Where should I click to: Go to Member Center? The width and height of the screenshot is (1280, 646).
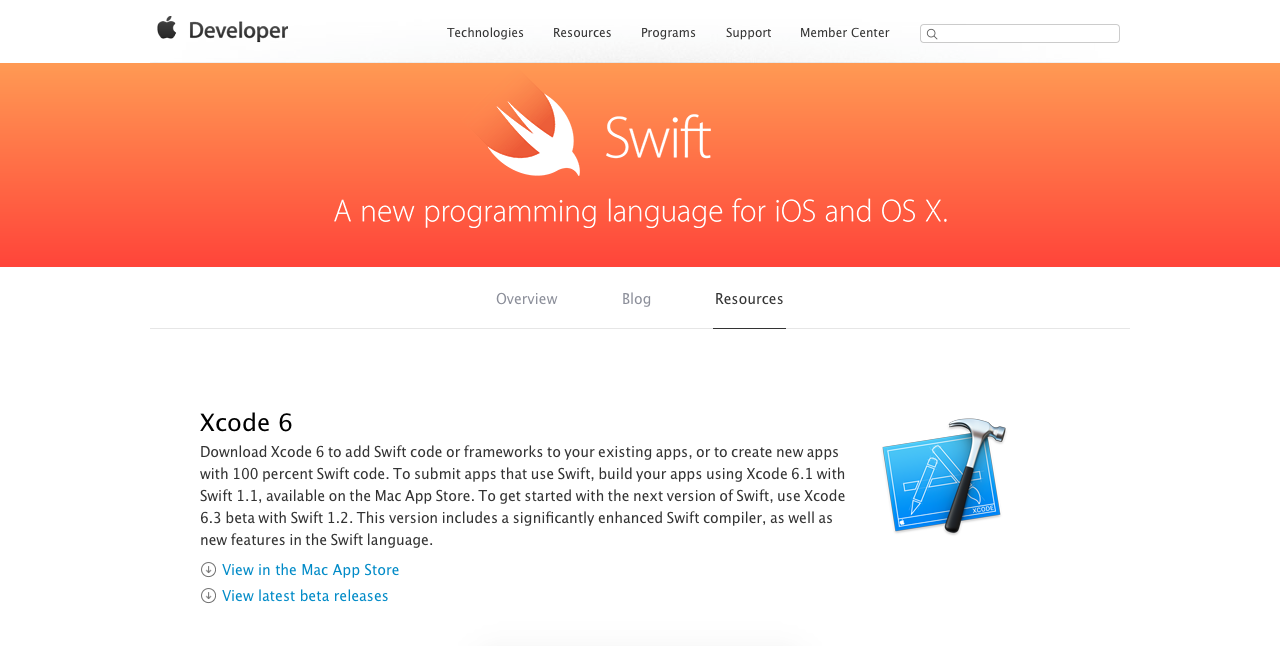click(x=844, y=33)
